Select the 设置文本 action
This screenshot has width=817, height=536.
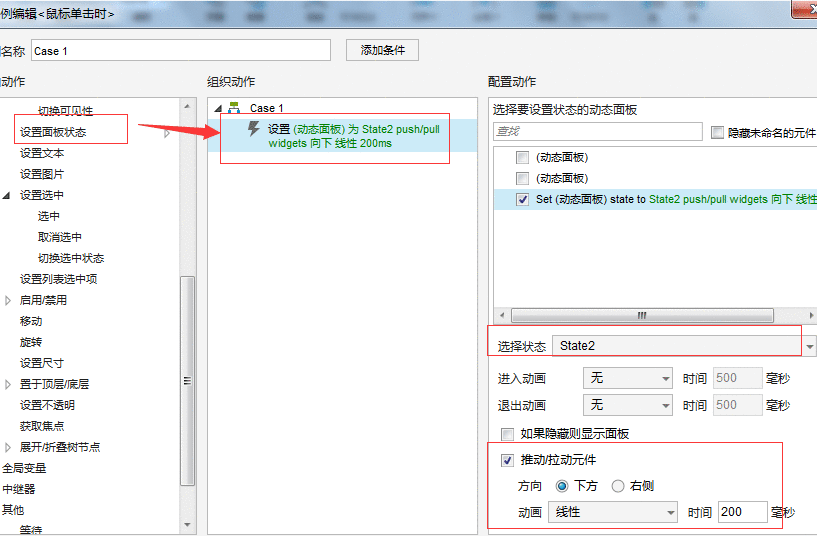[x=42, y=153]
